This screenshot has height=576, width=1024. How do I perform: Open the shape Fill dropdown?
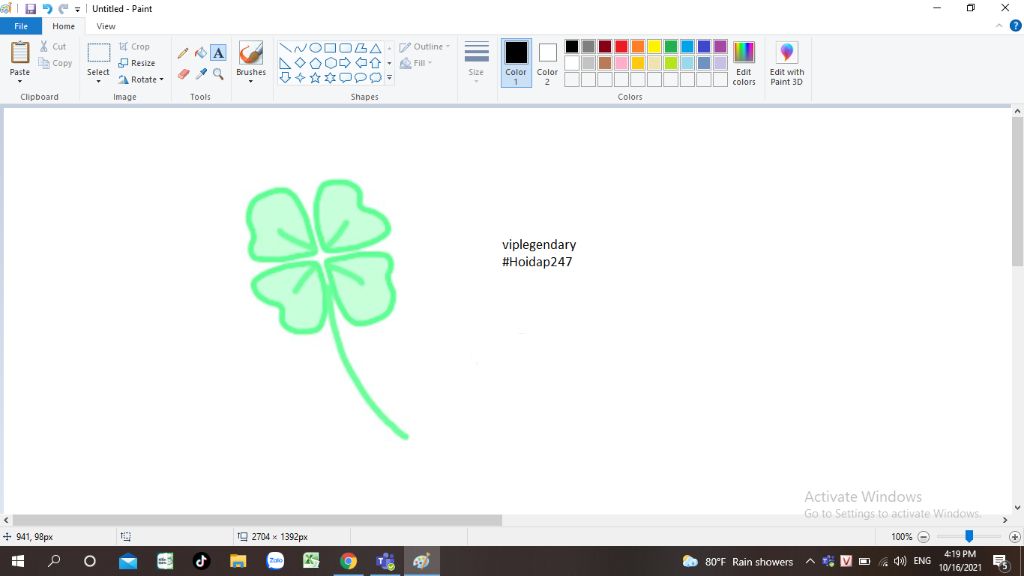[x=416, y=63]
